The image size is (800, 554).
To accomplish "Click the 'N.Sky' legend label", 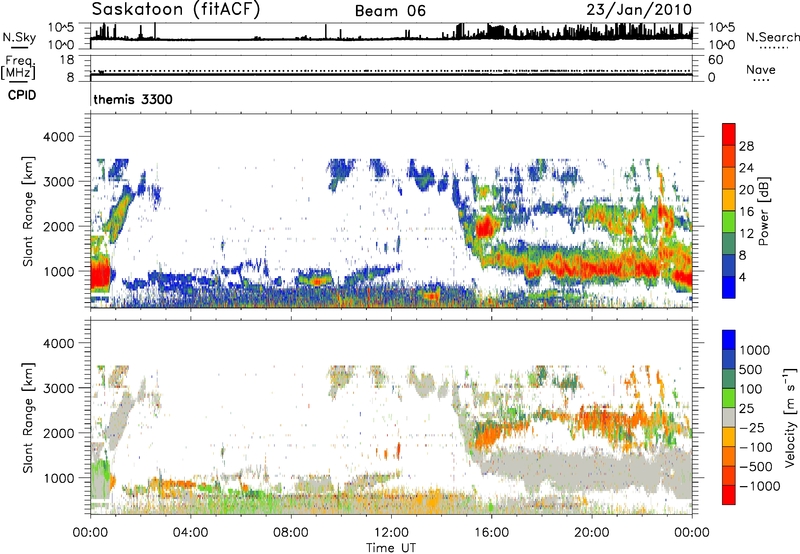I will [19, 37].
